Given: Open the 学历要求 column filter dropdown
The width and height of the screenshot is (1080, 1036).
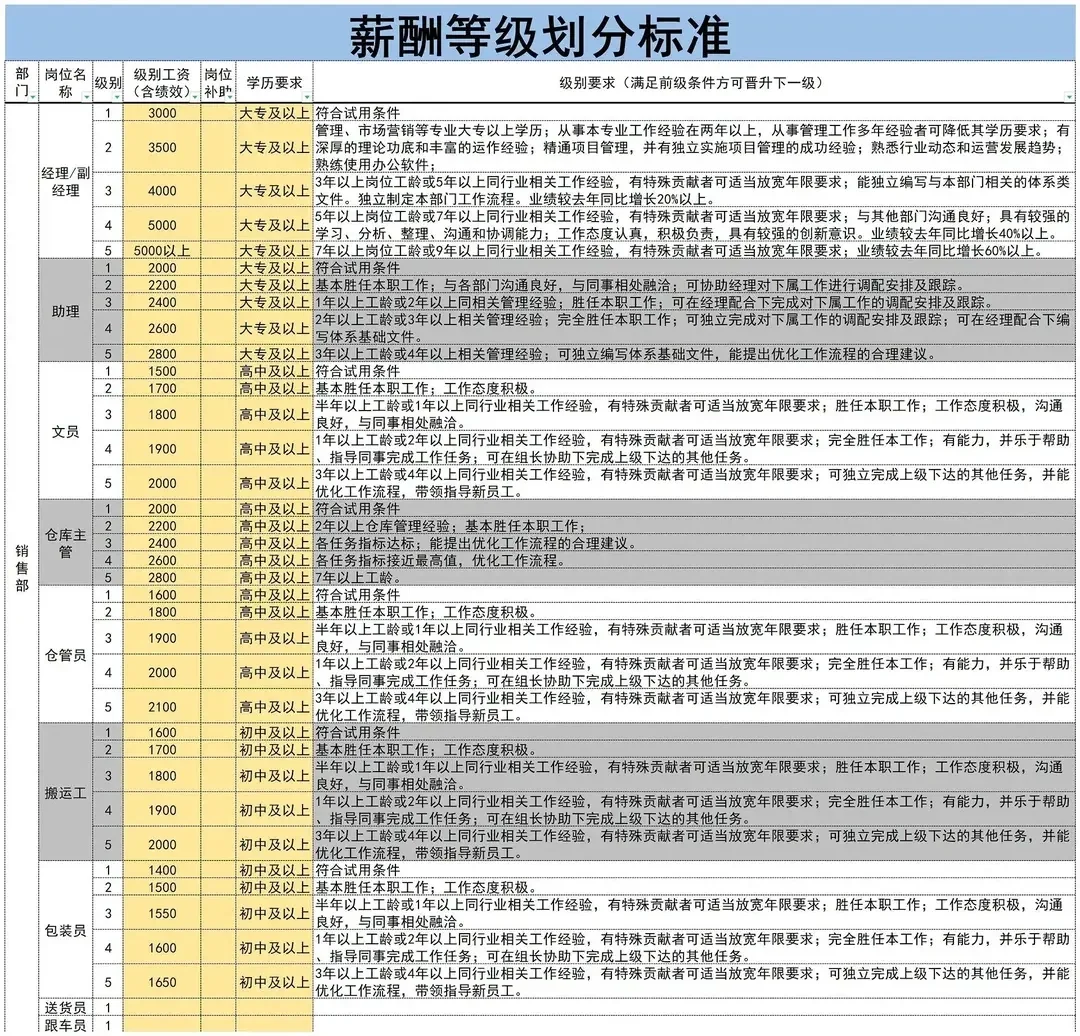Looking at the screenshot, I should click(x=305, y=96).
